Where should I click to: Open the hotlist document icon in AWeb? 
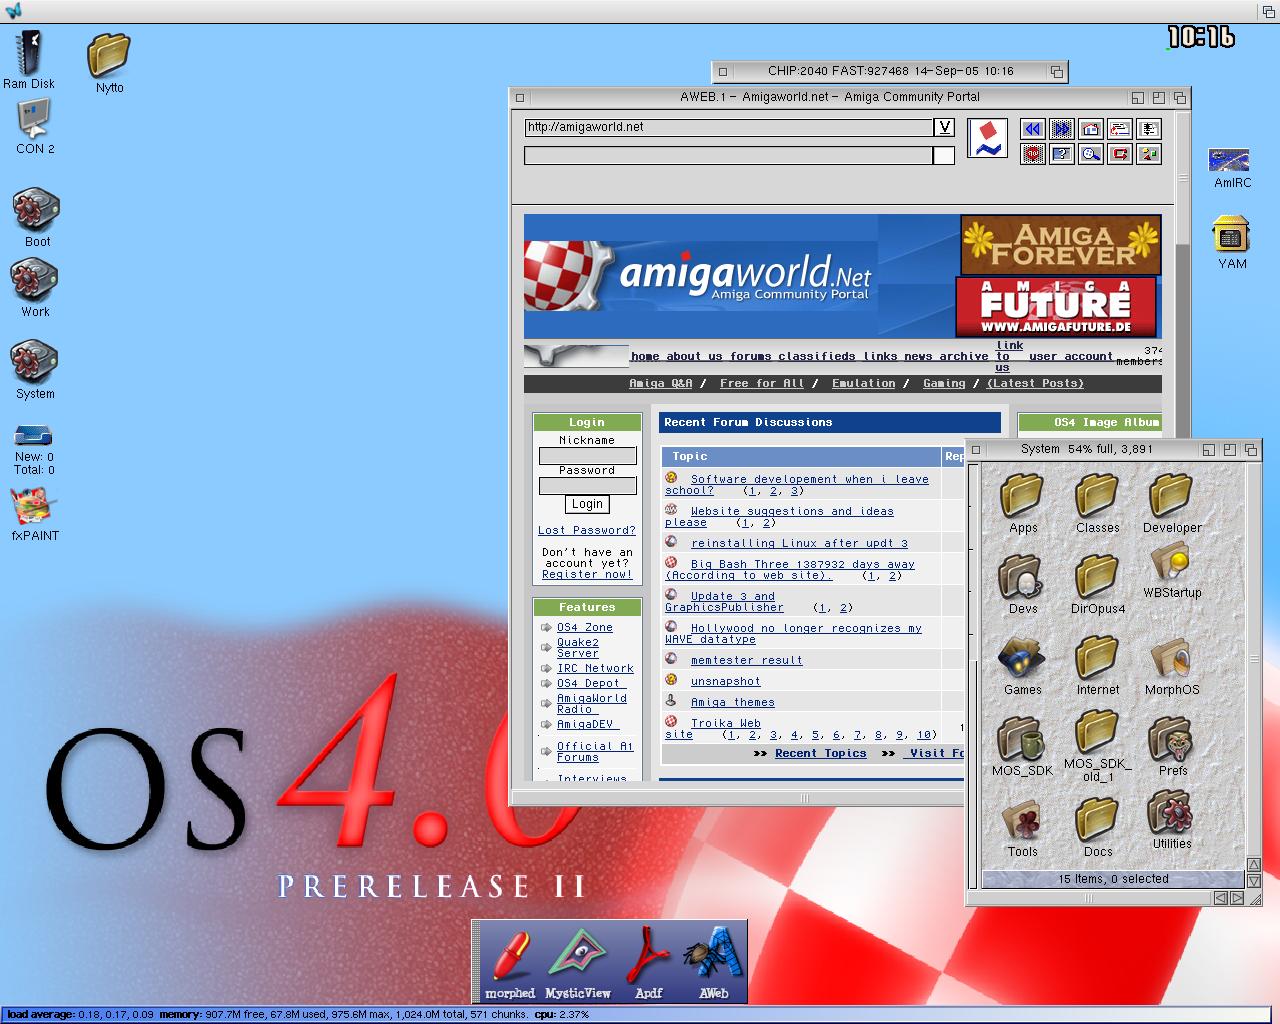(1150, 129)
